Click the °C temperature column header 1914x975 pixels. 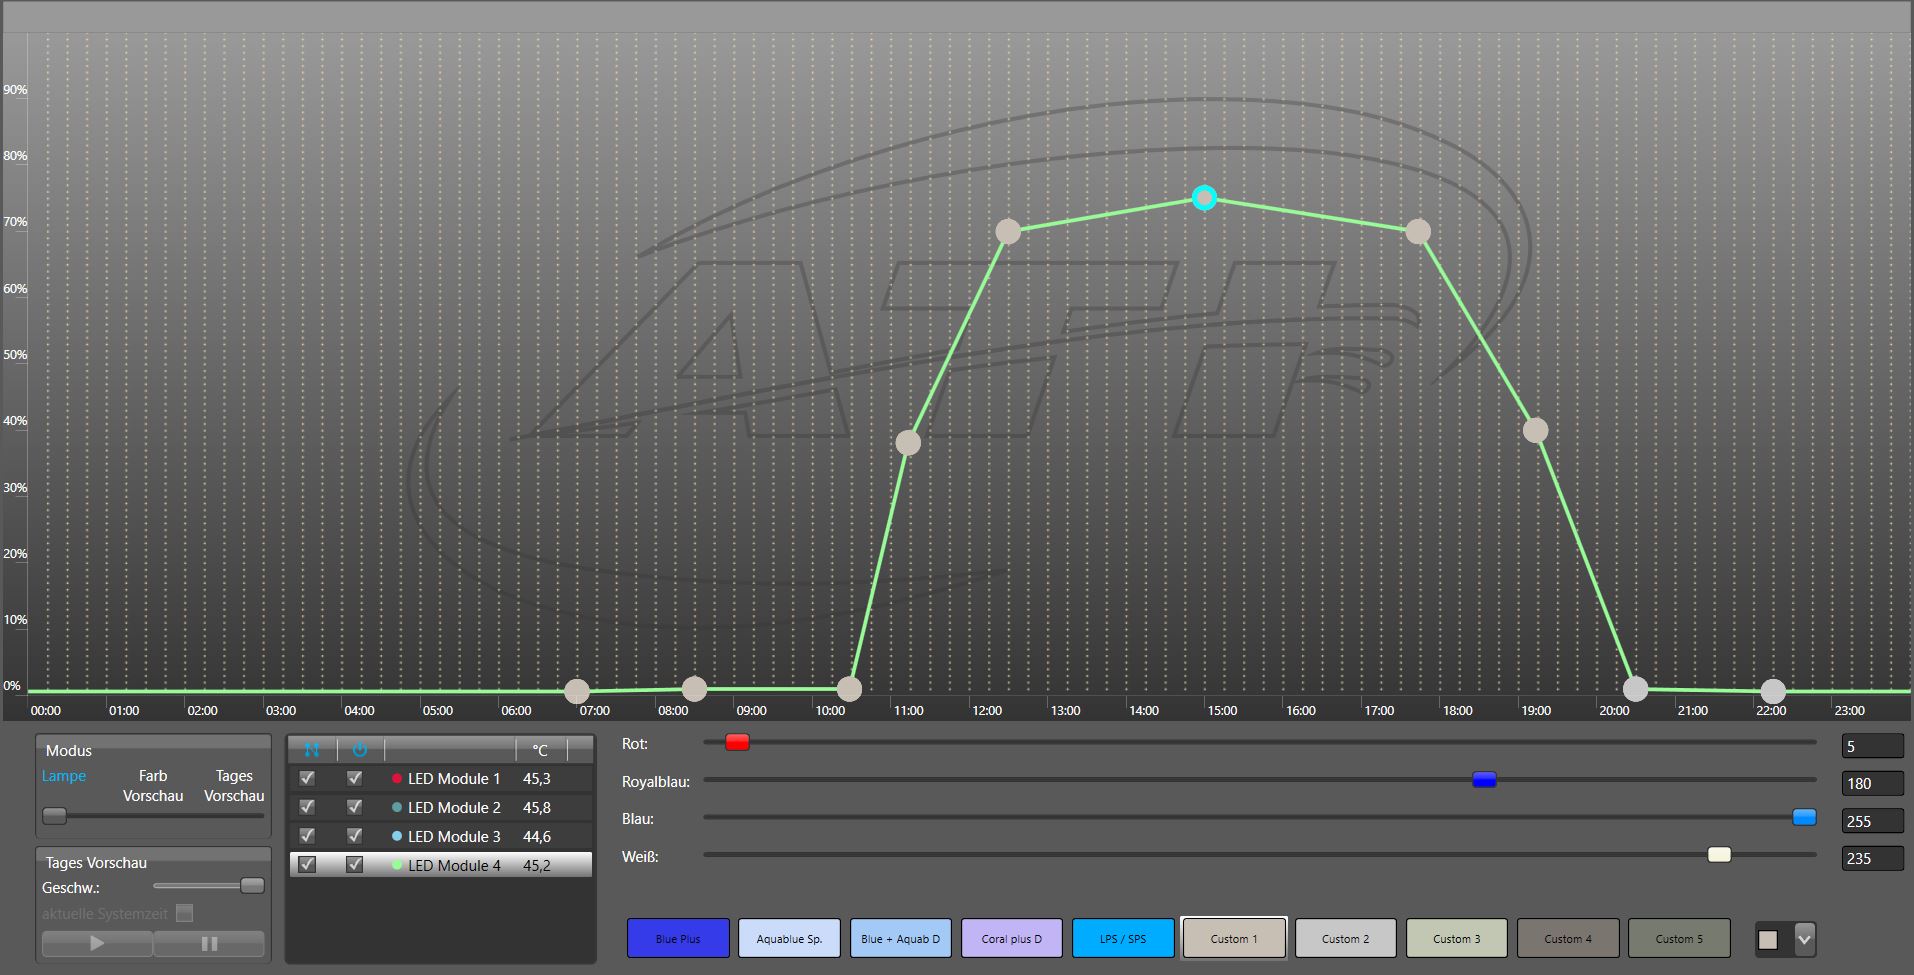point(540,750)
